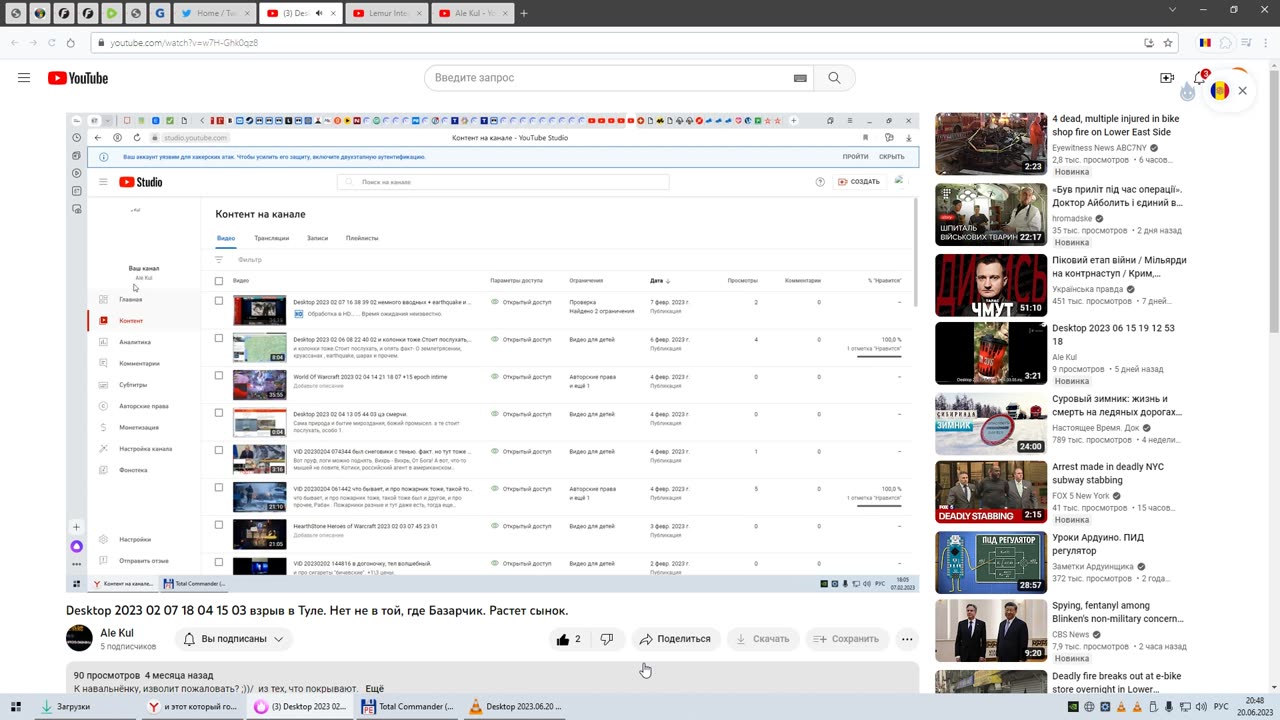Viewport: 1280px width, 720px height.
Task: Click the Скачать download button
Action: click(x=763, y=639)
